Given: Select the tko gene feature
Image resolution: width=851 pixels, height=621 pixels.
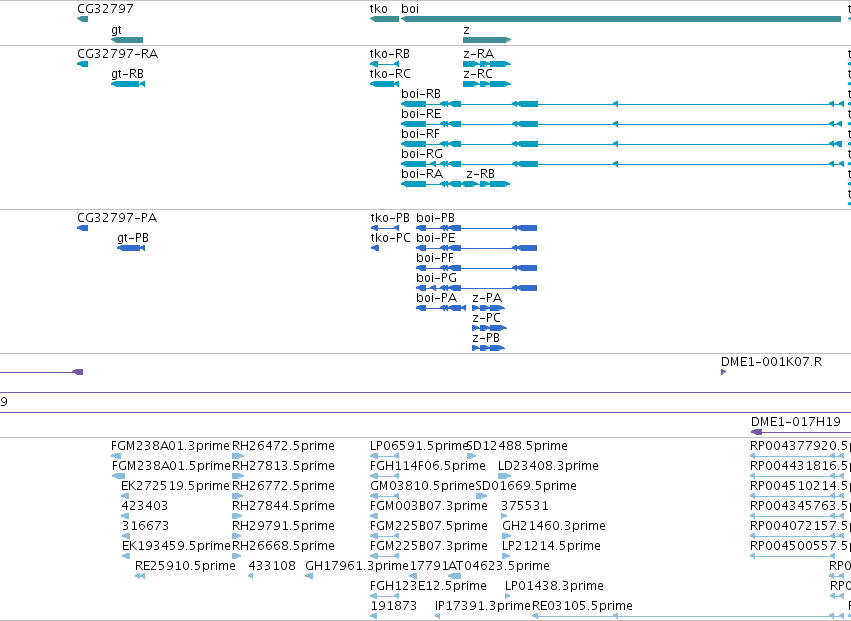Looking at the screenshot, I should point(384,19).
